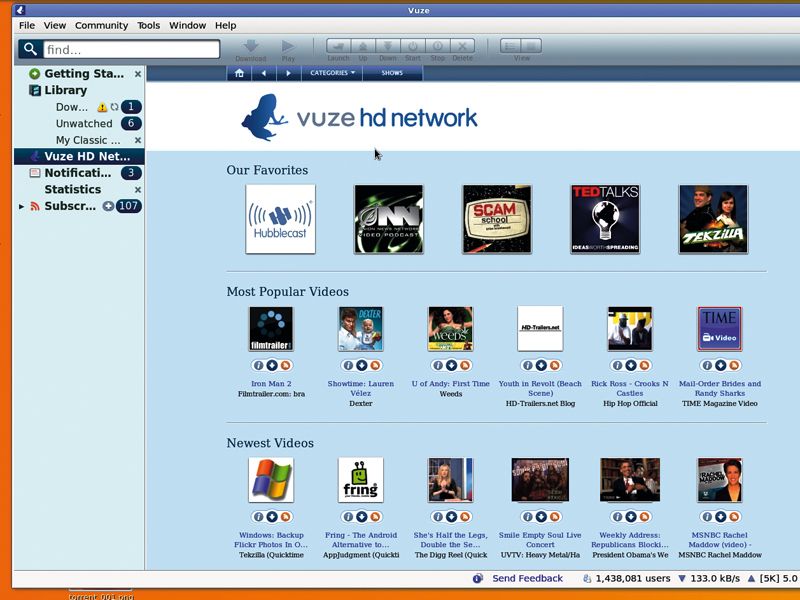
Task: Click Send Feedback in status bar
Action: 527,579
